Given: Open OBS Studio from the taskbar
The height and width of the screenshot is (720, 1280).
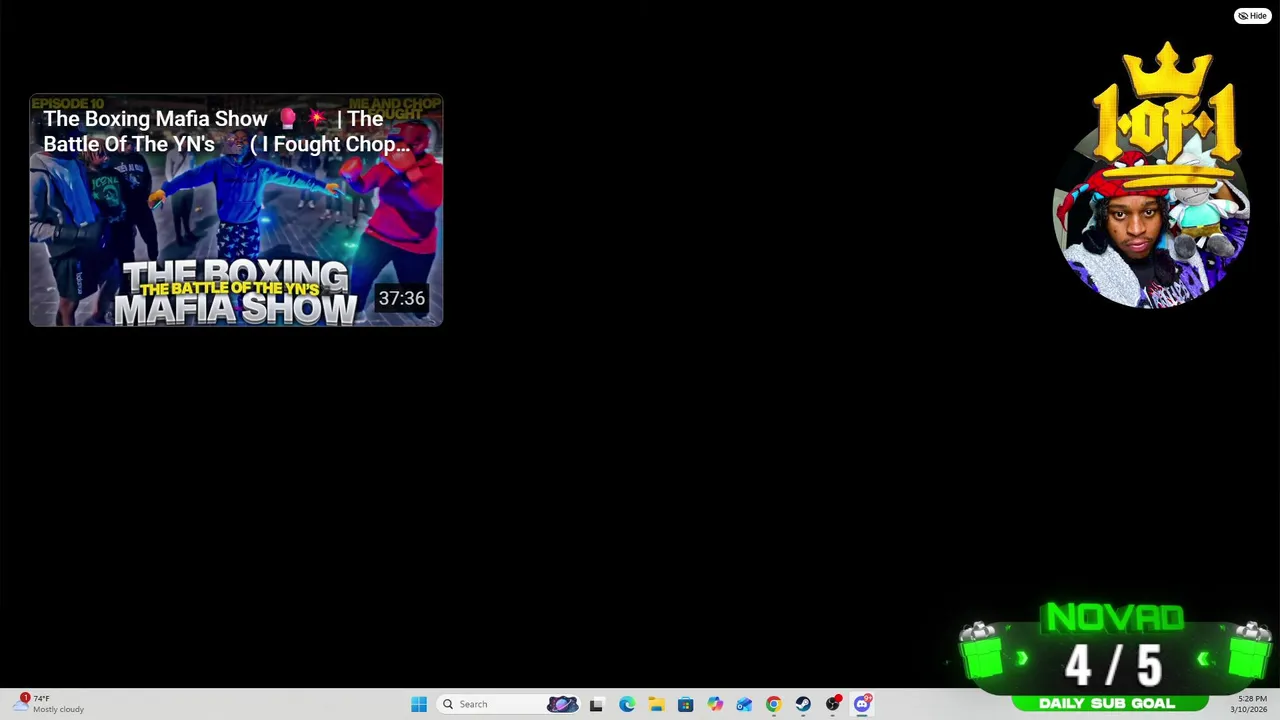Looking at the screenshot, I should 833,704.
